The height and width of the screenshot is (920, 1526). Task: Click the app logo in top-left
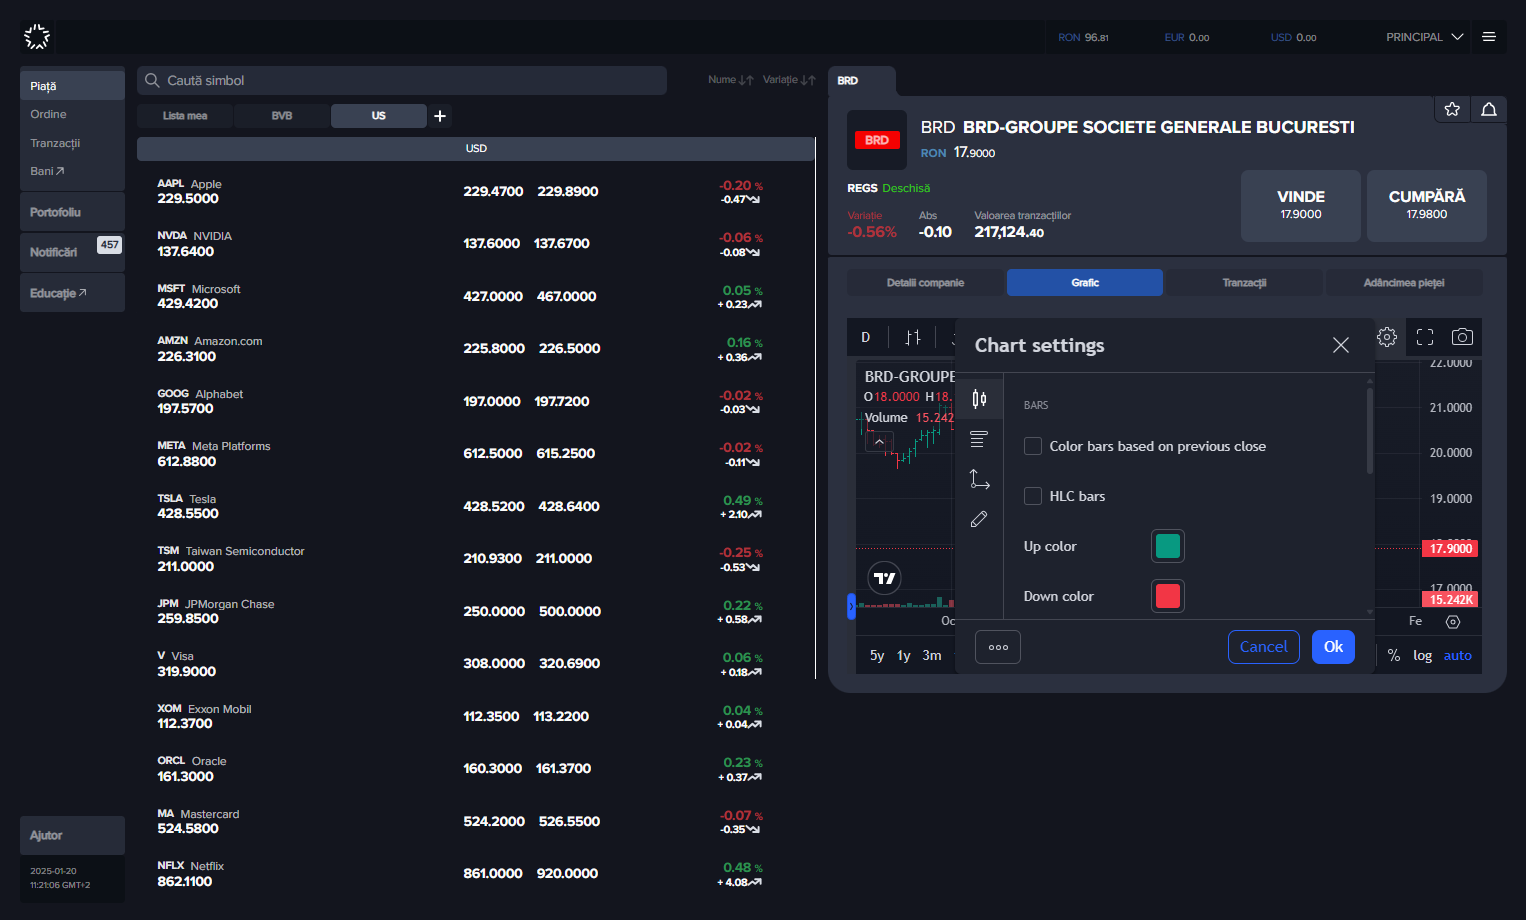[x=37, y=37]
